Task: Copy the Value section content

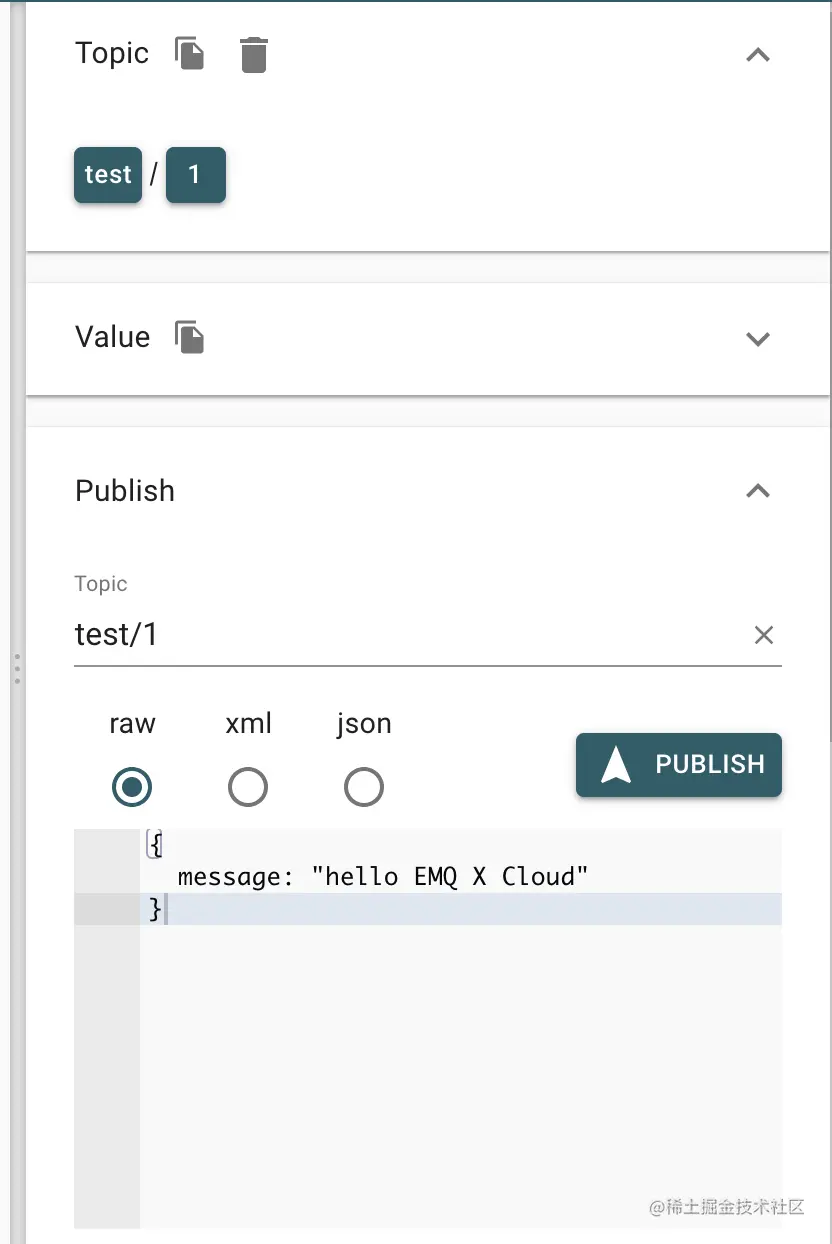Action: click(x=190, y=337)
